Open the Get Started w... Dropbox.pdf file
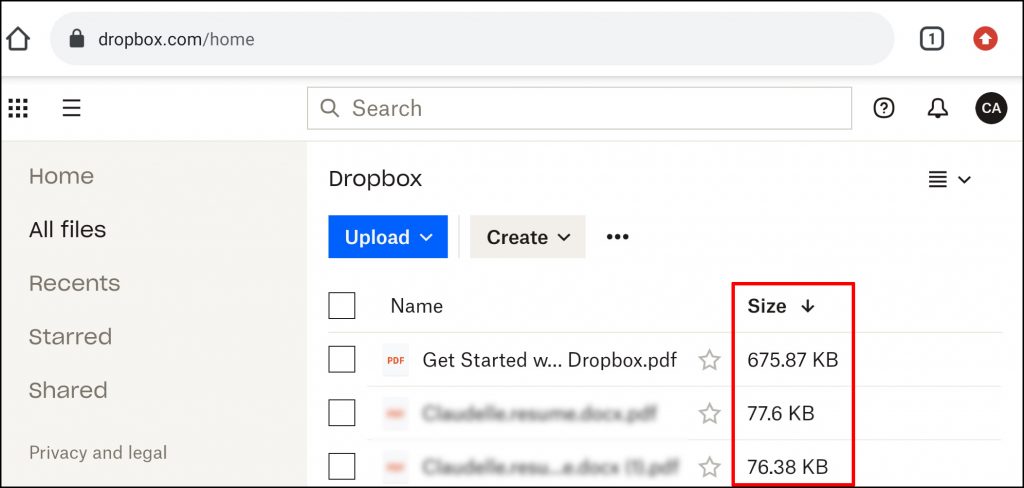Screen dimensions: 1024x488 (549, 360)
